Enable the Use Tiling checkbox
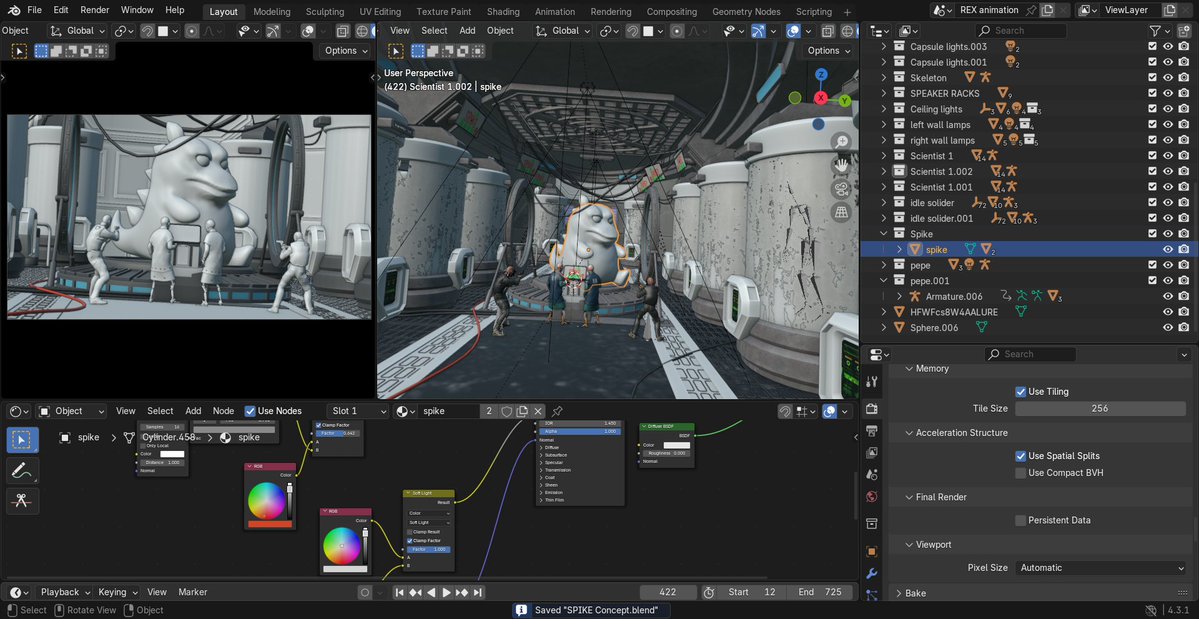This screenshot has height=619, width=1199. 1021,392
